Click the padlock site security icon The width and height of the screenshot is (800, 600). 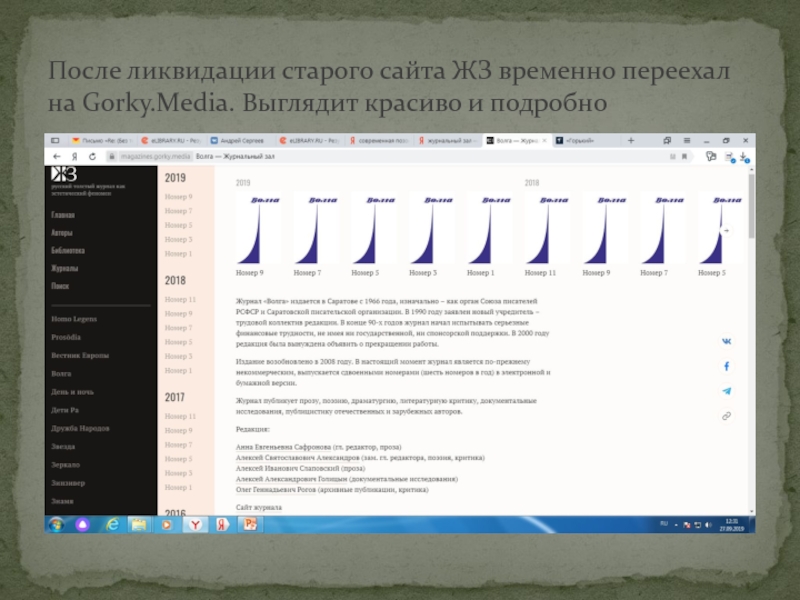111,157
